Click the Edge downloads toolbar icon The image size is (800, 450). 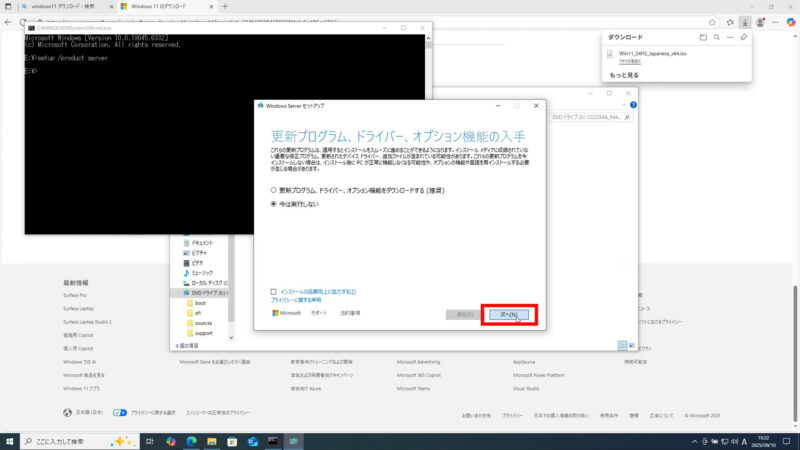click(744, 21)
